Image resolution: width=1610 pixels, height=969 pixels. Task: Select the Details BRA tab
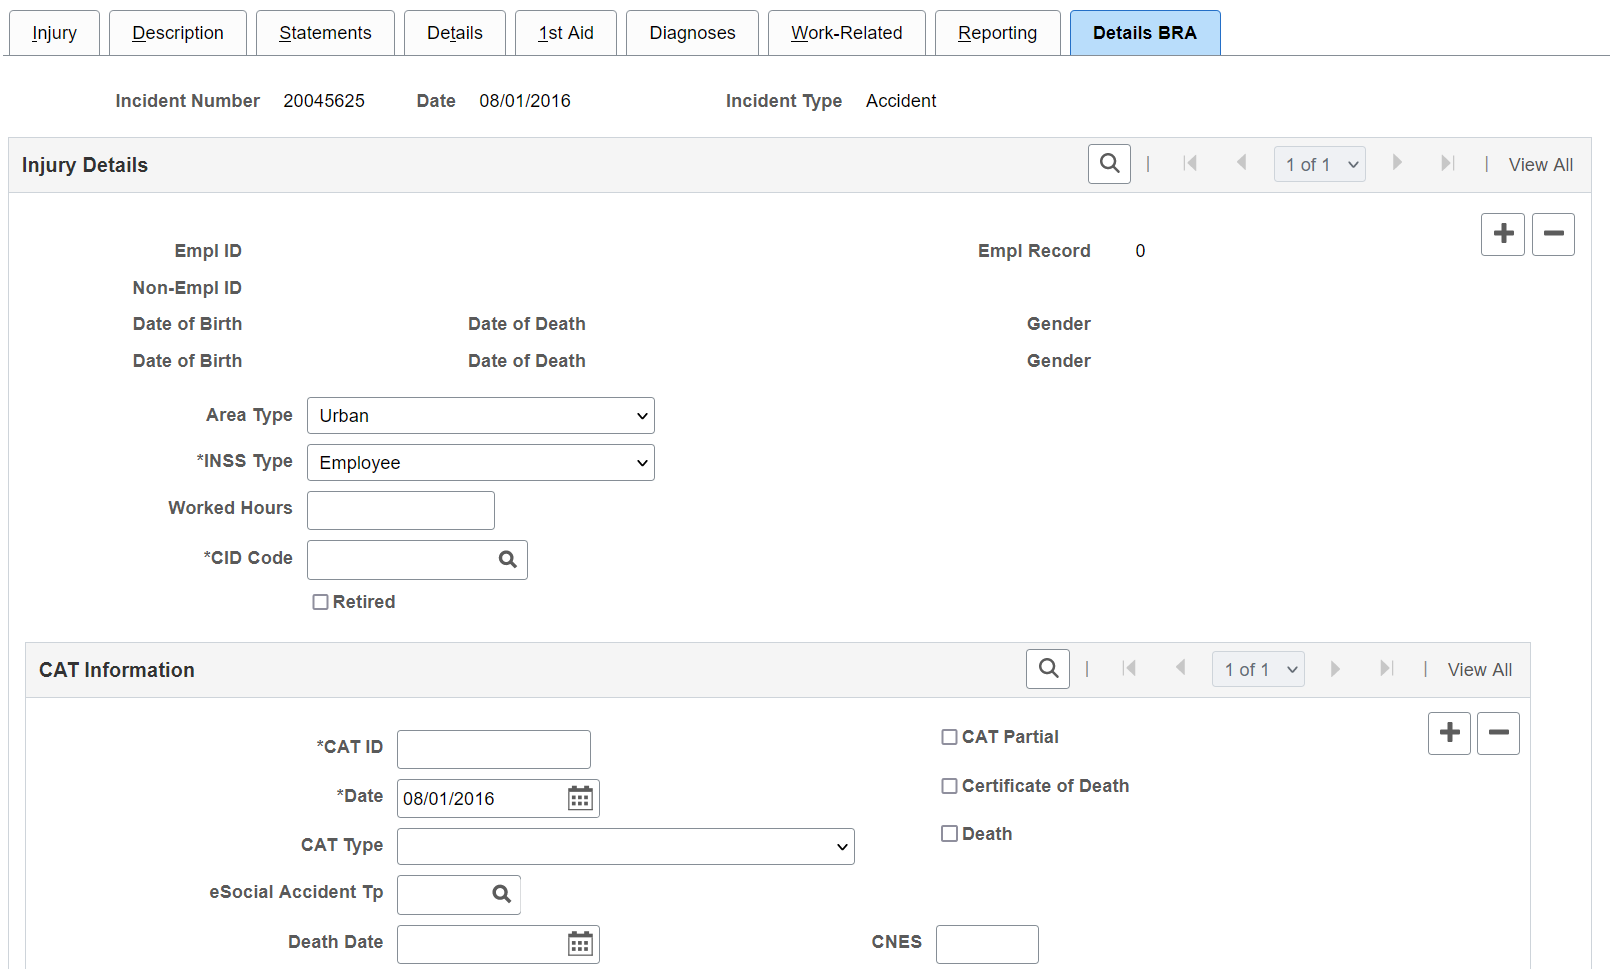1145,33
